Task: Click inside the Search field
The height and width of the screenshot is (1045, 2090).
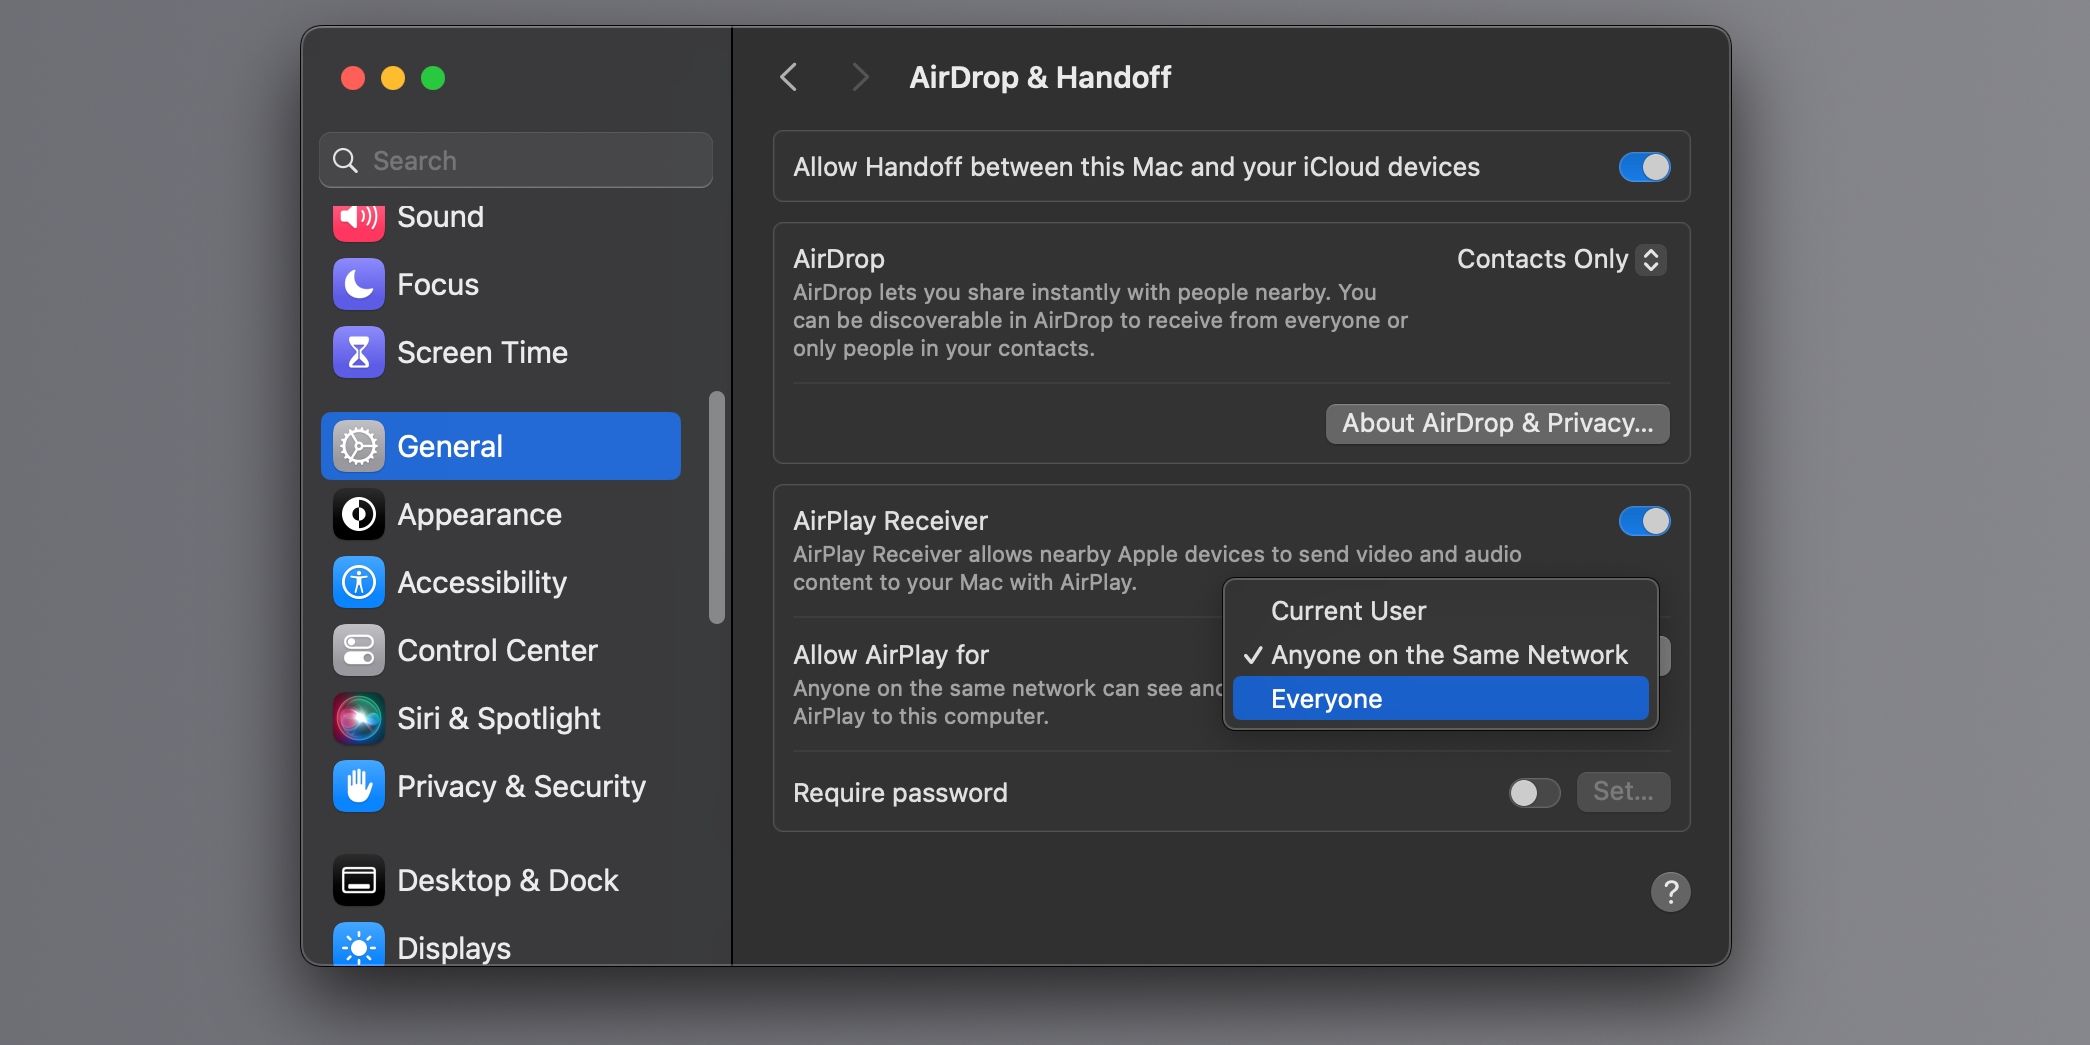Action: pyautogui.click(x=515, y=160)
